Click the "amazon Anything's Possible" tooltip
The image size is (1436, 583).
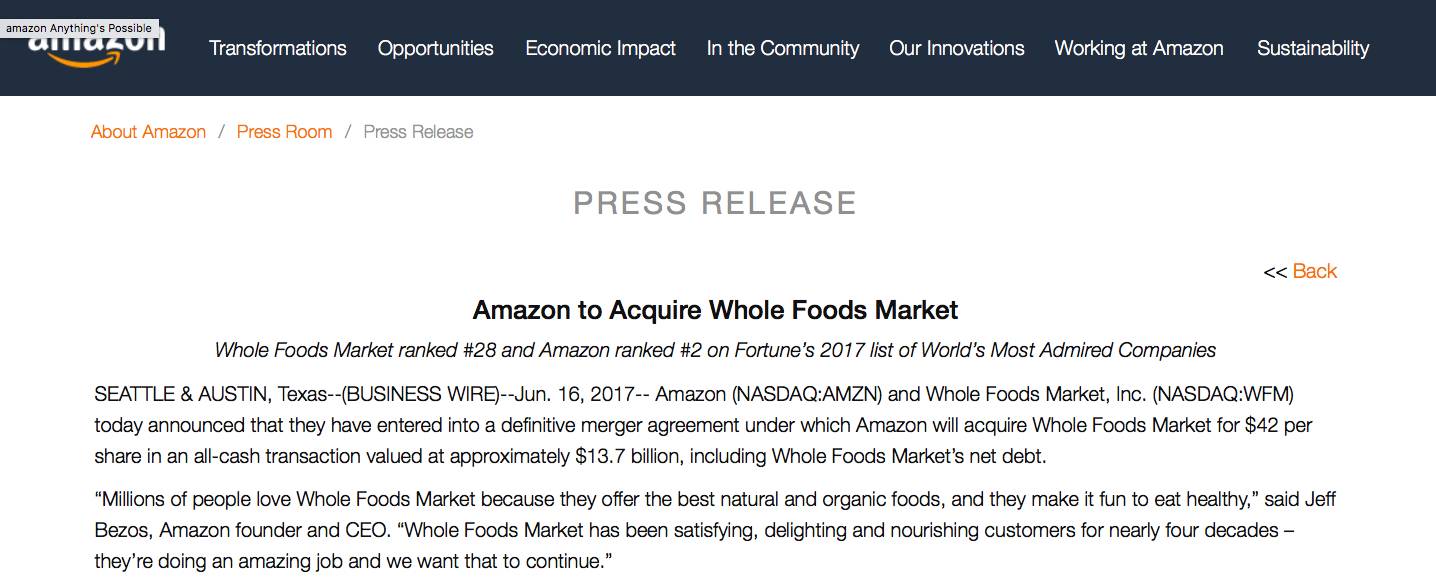click(79, 28)
